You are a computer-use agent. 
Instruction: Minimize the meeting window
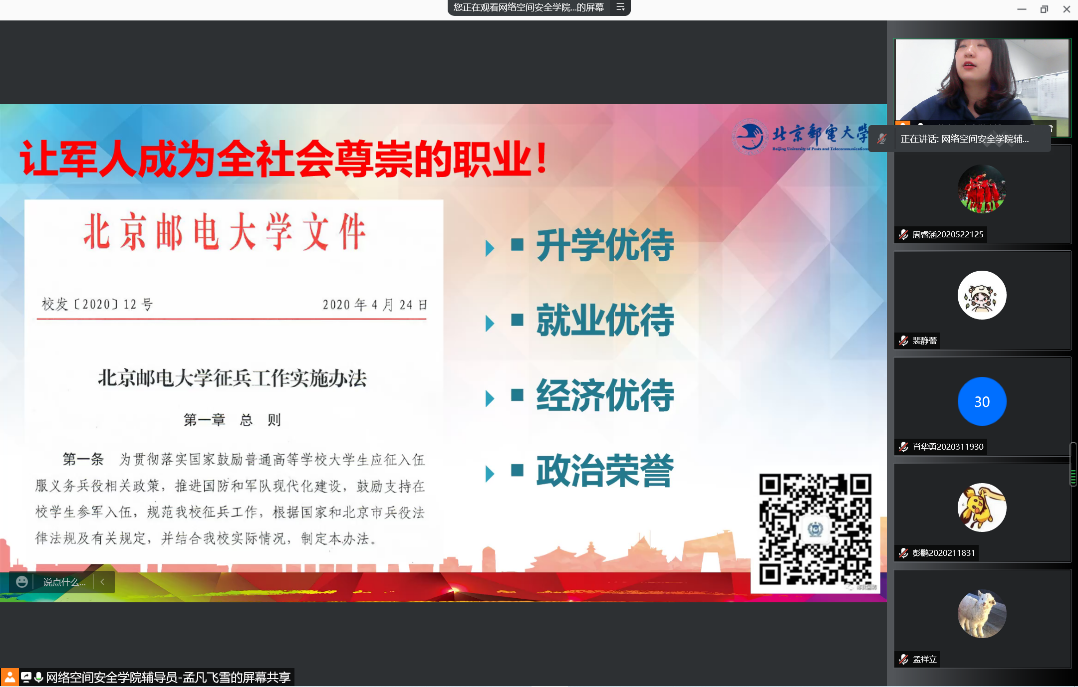click(x=1022, y=9)
